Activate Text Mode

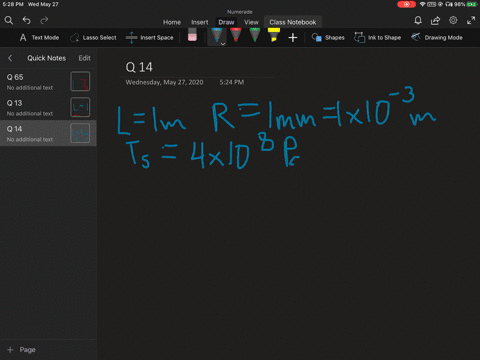pyautogui.click(x=39, y=38)
